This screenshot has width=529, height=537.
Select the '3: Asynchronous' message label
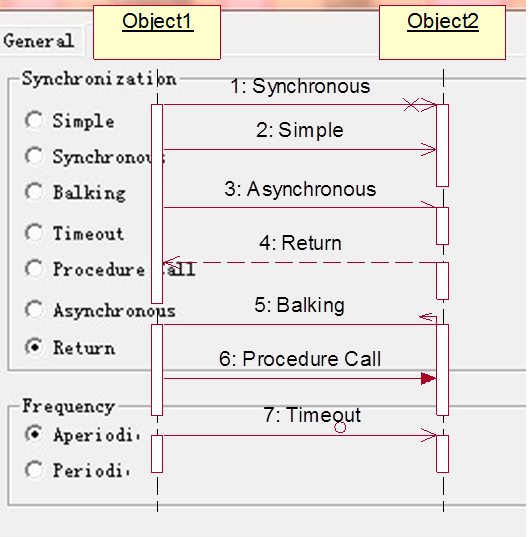(300, 189)
